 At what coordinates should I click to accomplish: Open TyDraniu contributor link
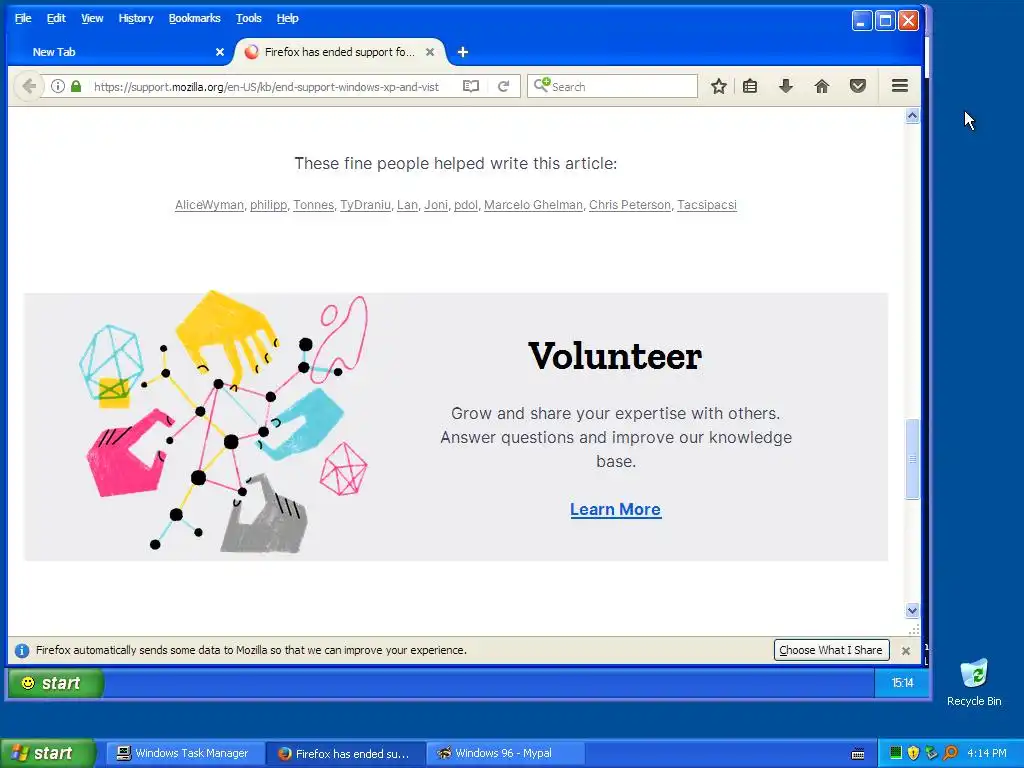point(365,205)
